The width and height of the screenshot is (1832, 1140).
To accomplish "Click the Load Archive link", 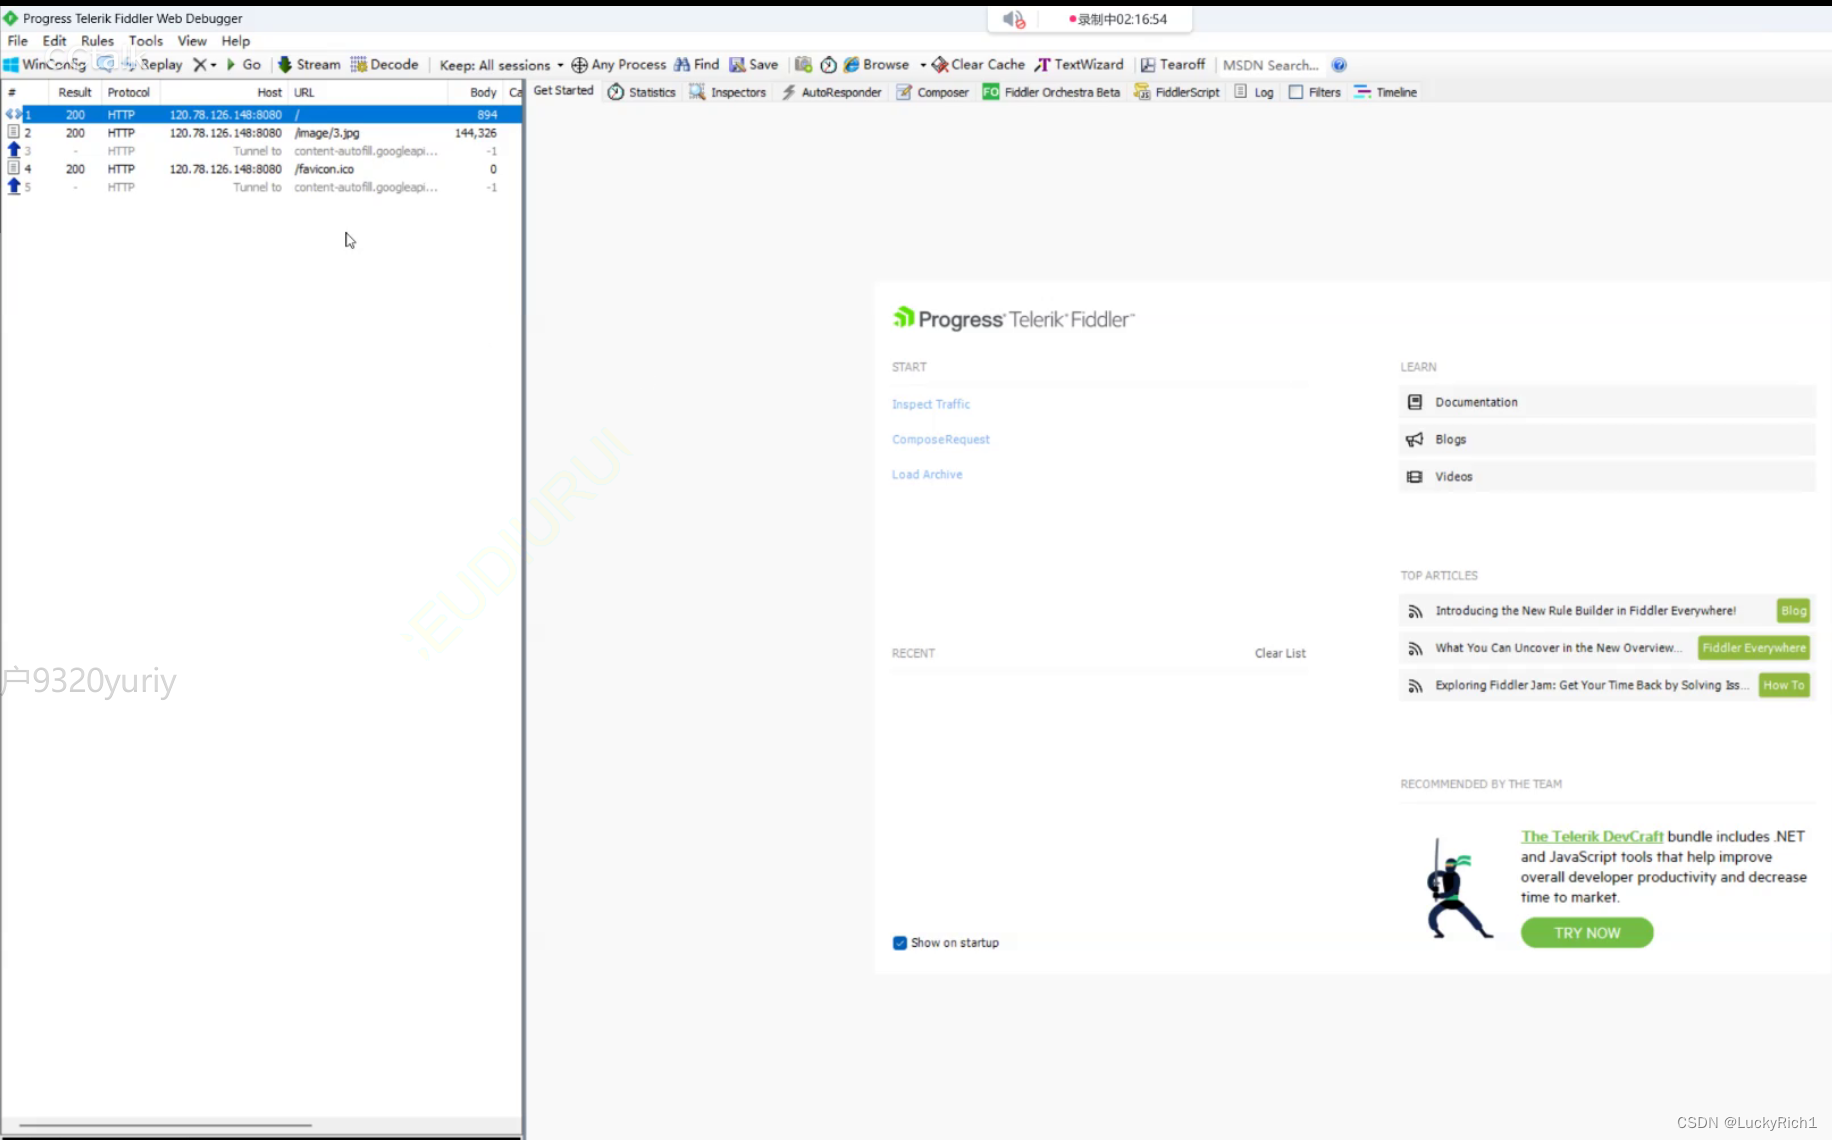I will [x=927, y=474].
